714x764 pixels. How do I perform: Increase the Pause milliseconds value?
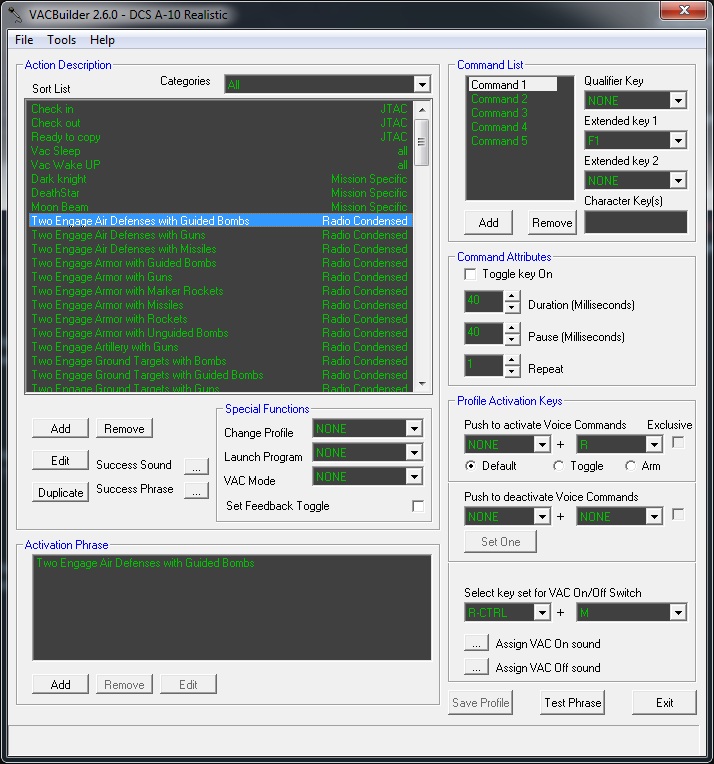point(511,328)
